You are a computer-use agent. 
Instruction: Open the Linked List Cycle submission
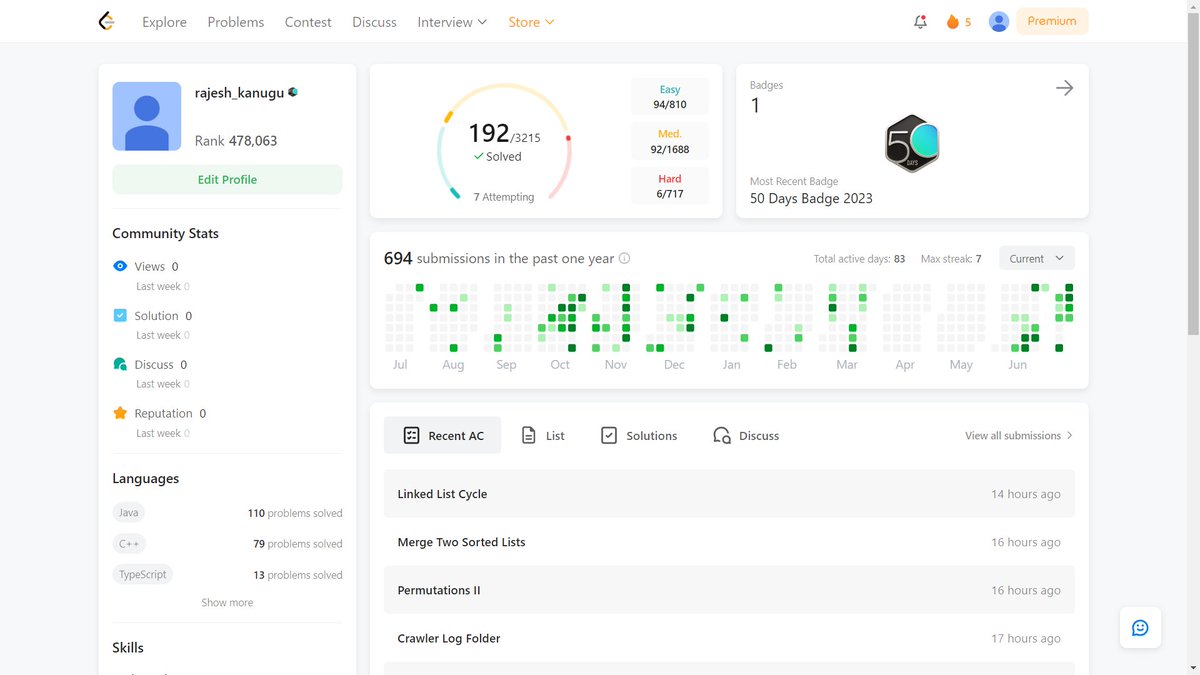pos(729,494)
